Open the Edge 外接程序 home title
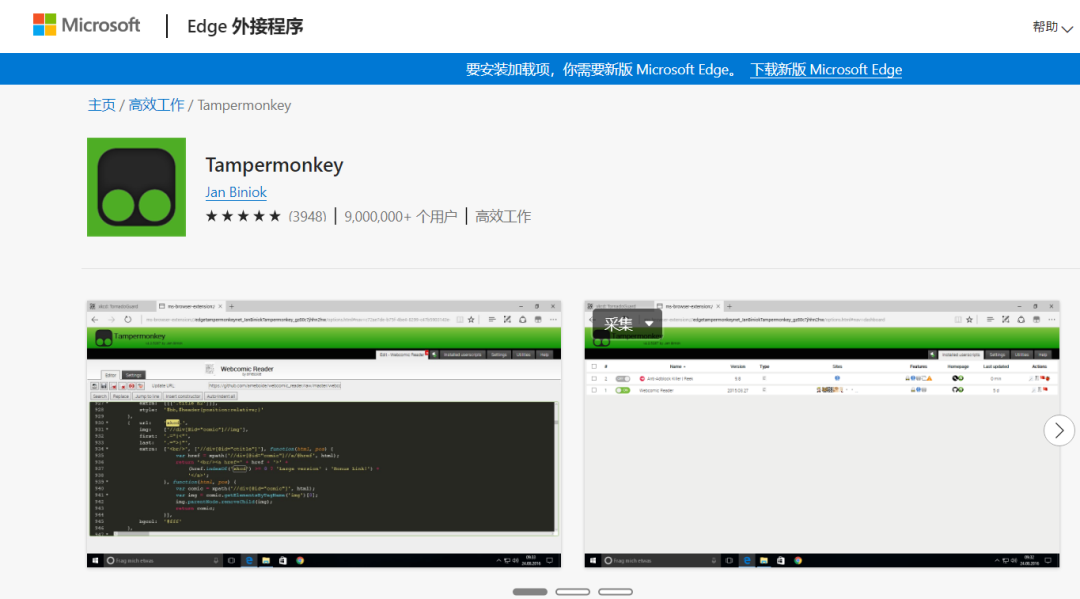This screenshot has width=1080, height=599. tap(245, 26)
